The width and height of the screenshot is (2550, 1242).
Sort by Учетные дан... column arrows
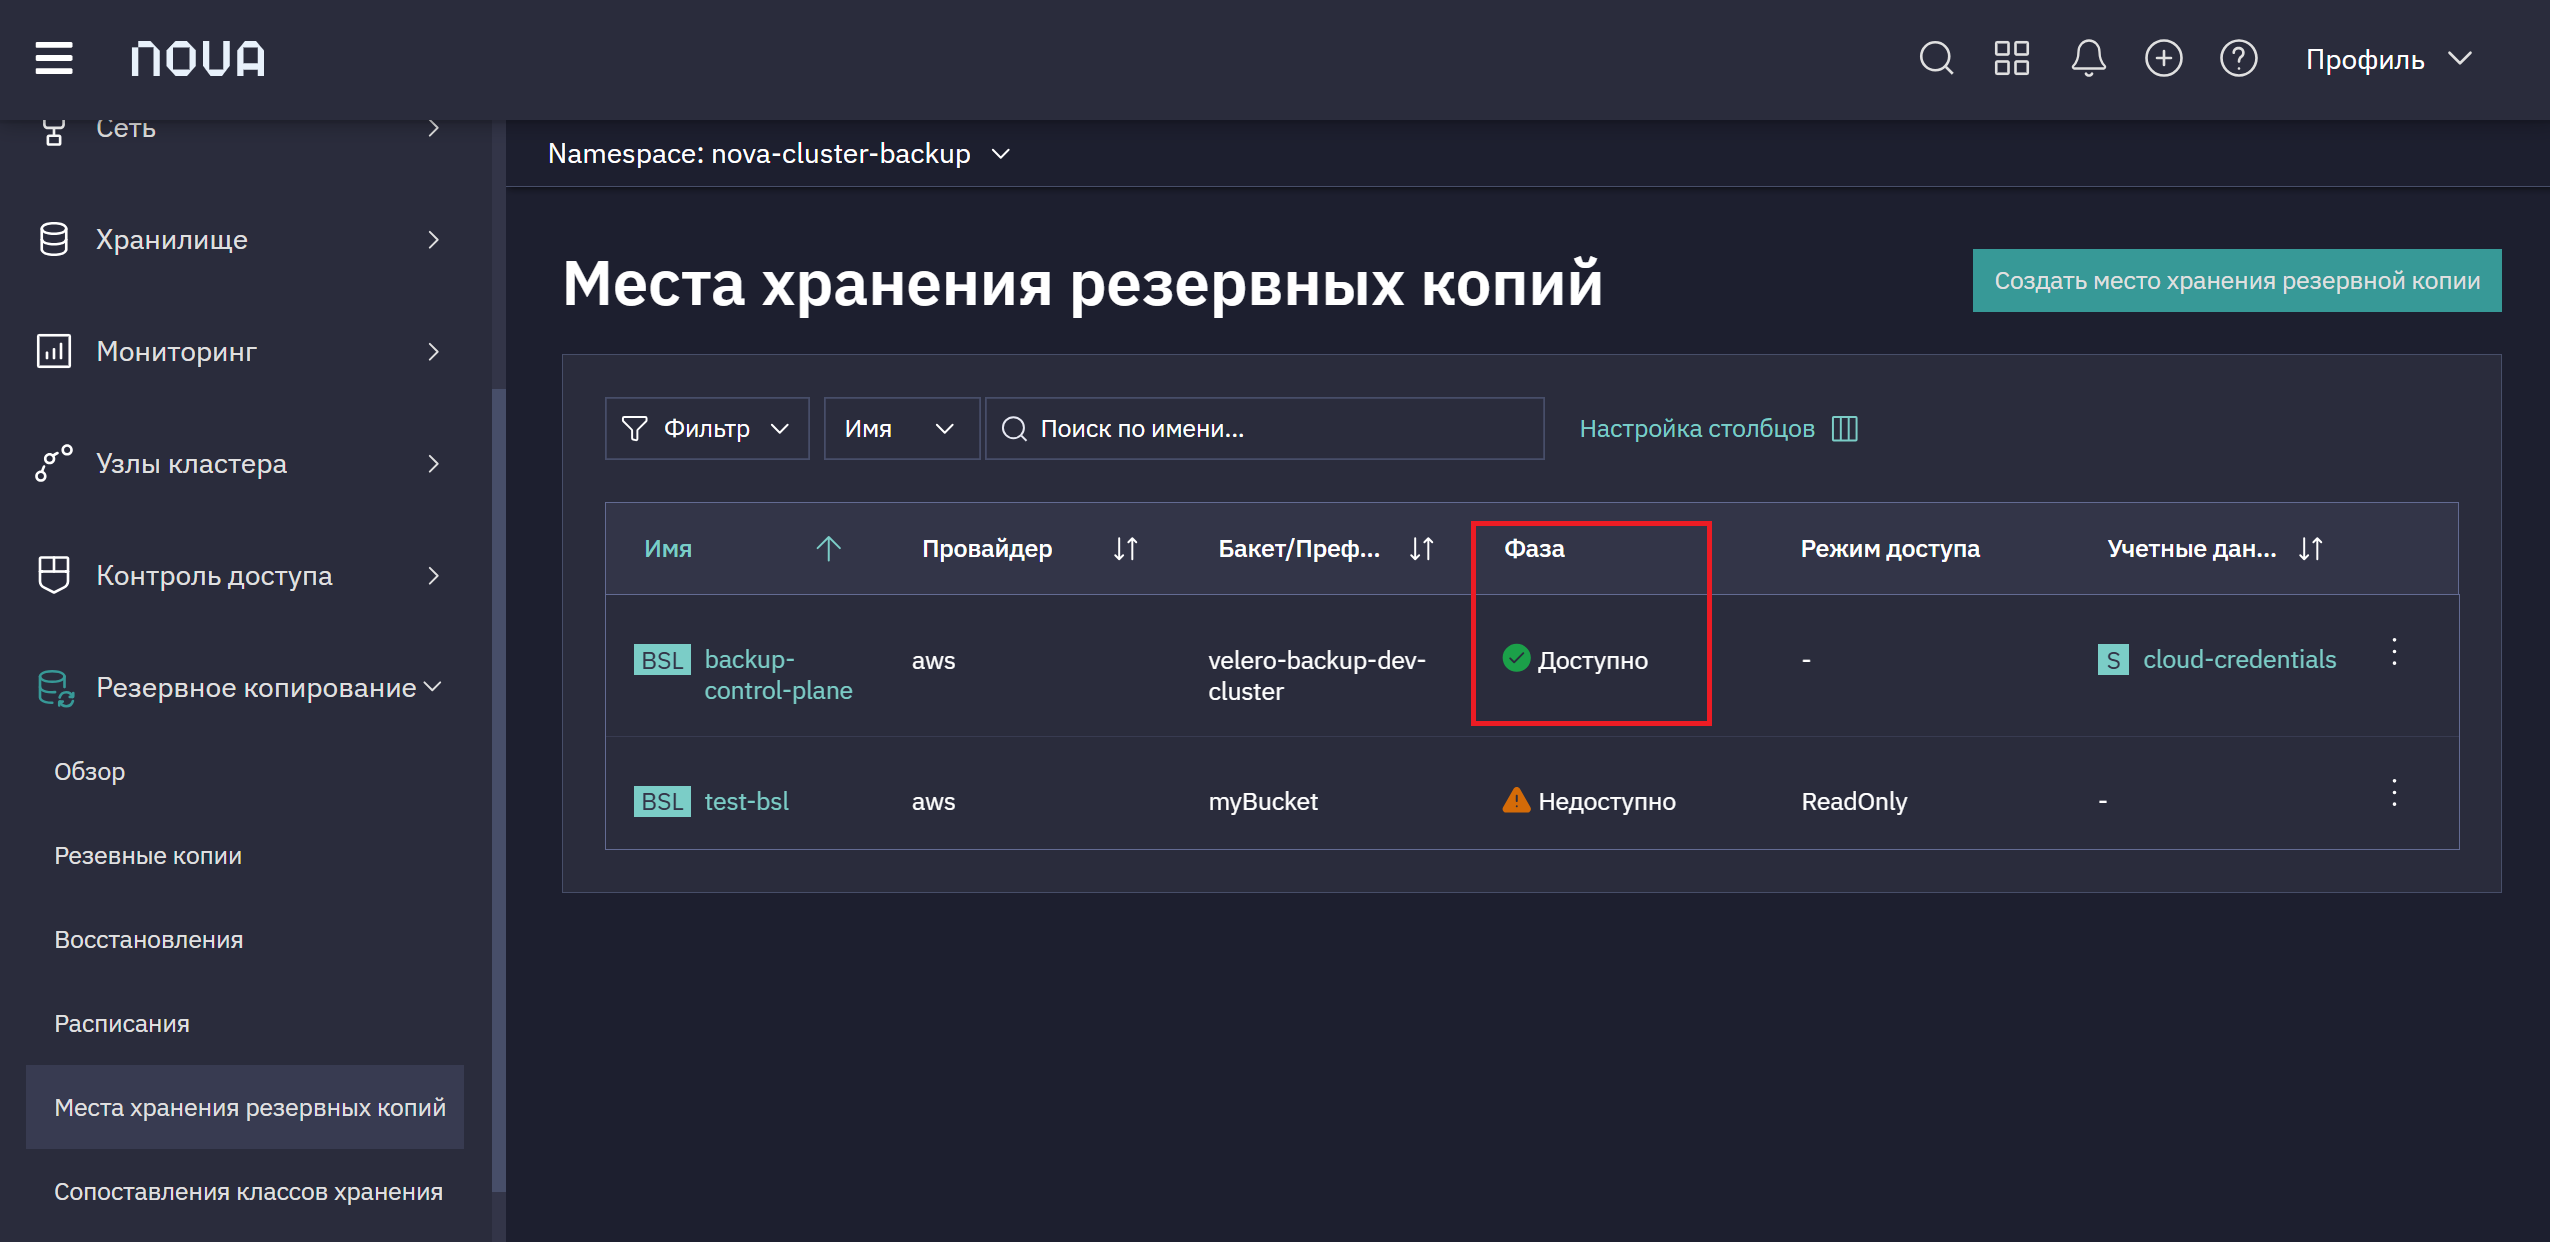tap(2310, 548)
